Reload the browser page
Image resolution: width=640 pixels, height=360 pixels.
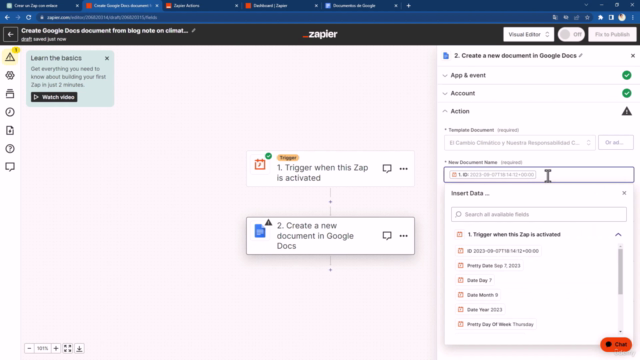coord(29,17)
